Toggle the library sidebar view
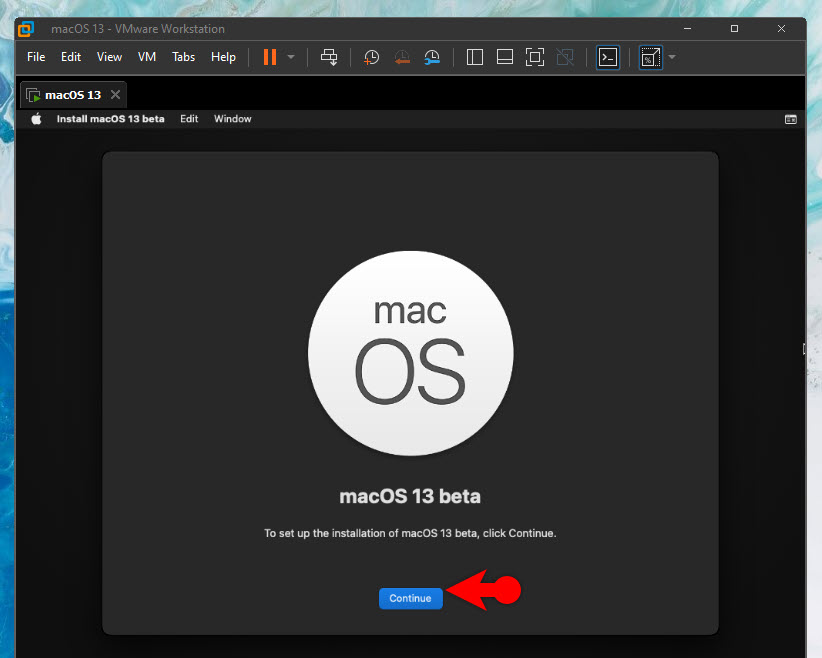This screenshot has height=658, width=822. [x=474, y=57]
